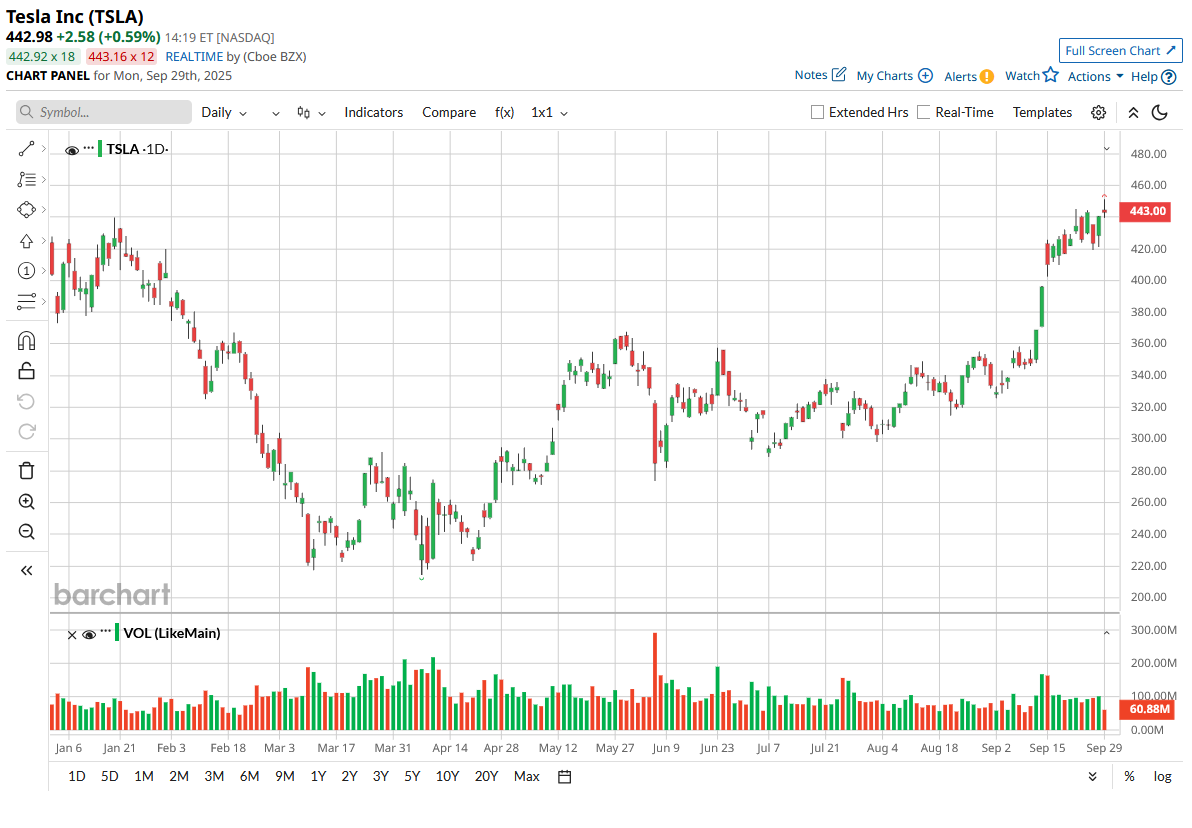Open the Compare menu
Viewport: 1192px width, 828px height.
click(449, 113)
